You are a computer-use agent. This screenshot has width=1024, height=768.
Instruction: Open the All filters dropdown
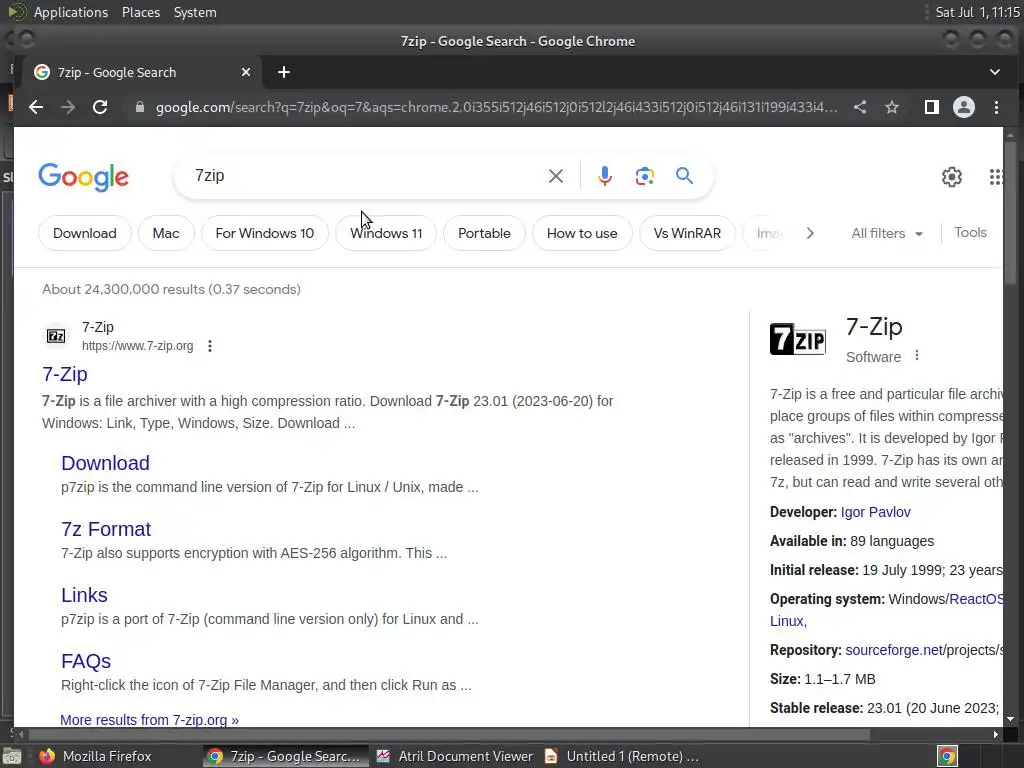pyautogui.click(x=886, y=233)
